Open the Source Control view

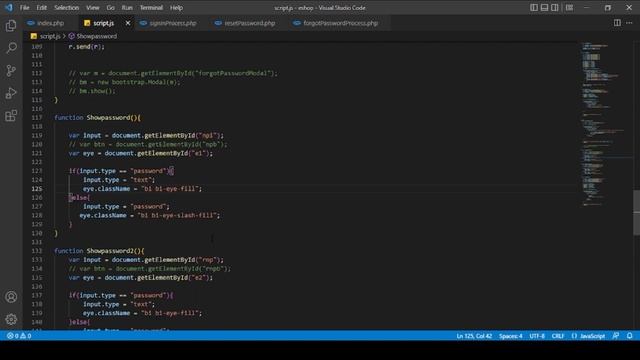[x=11, y=71]
